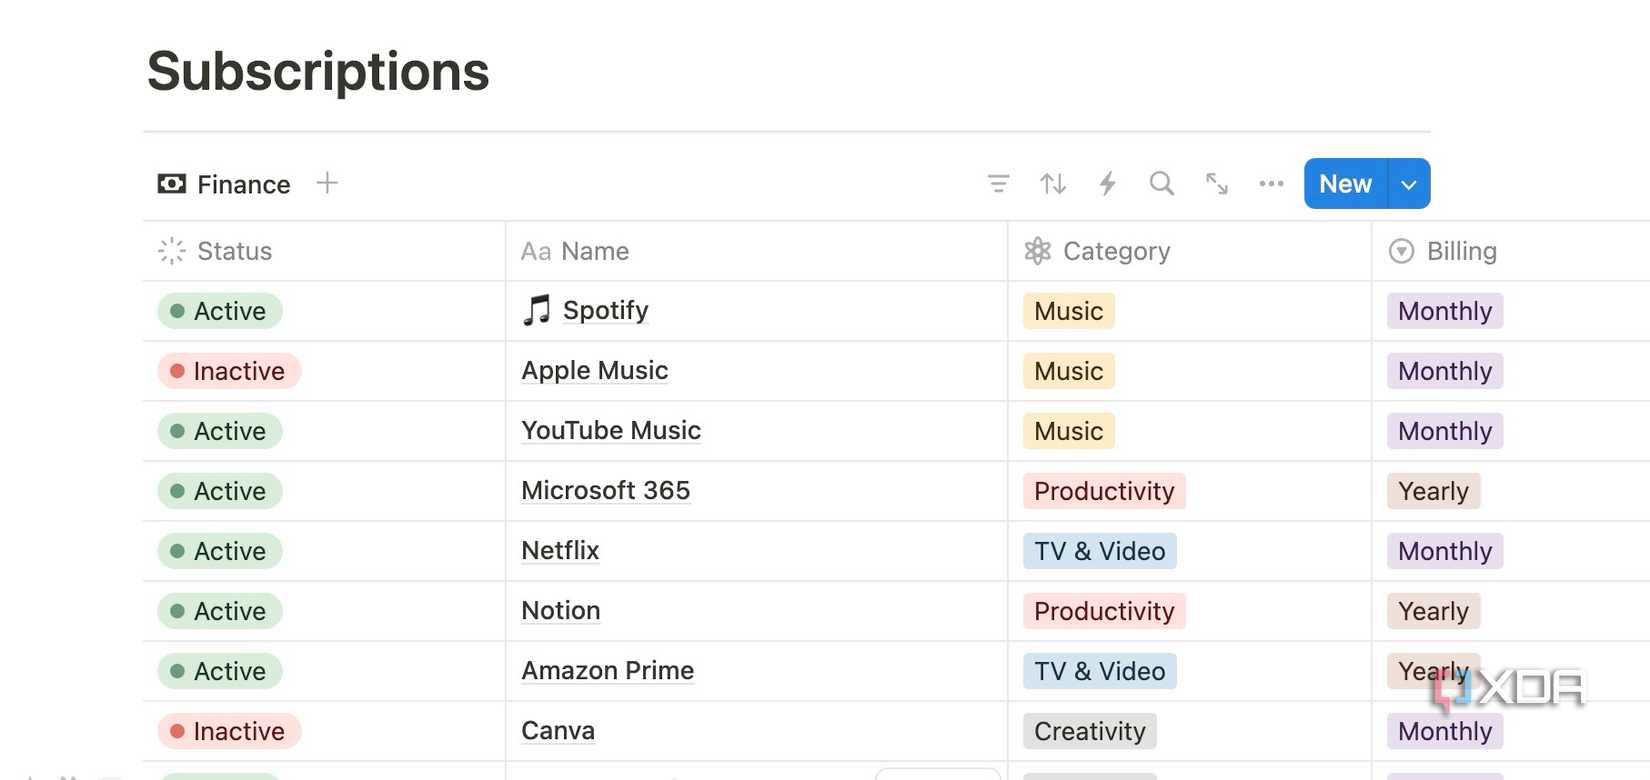The image size is (1650, 780).
Task: Click the Finance view's money icon
Action: [170, 183]
